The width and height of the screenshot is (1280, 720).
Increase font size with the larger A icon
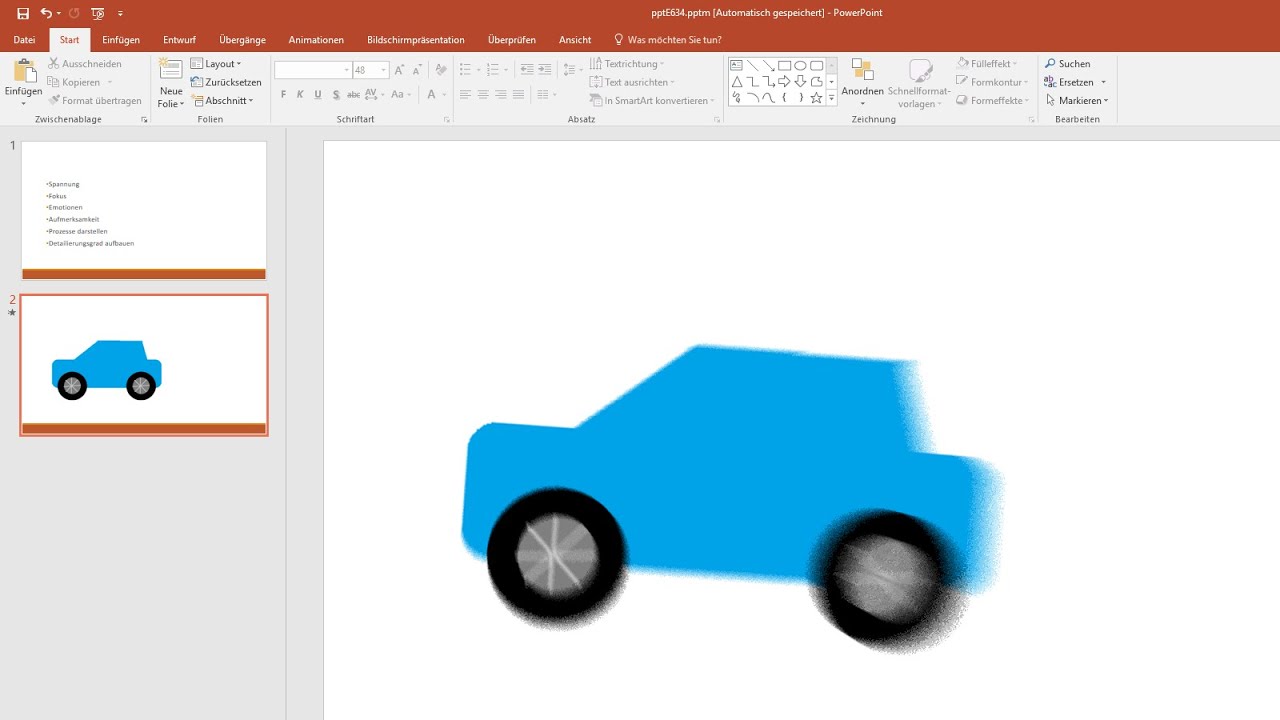click(x=399, y=70)
